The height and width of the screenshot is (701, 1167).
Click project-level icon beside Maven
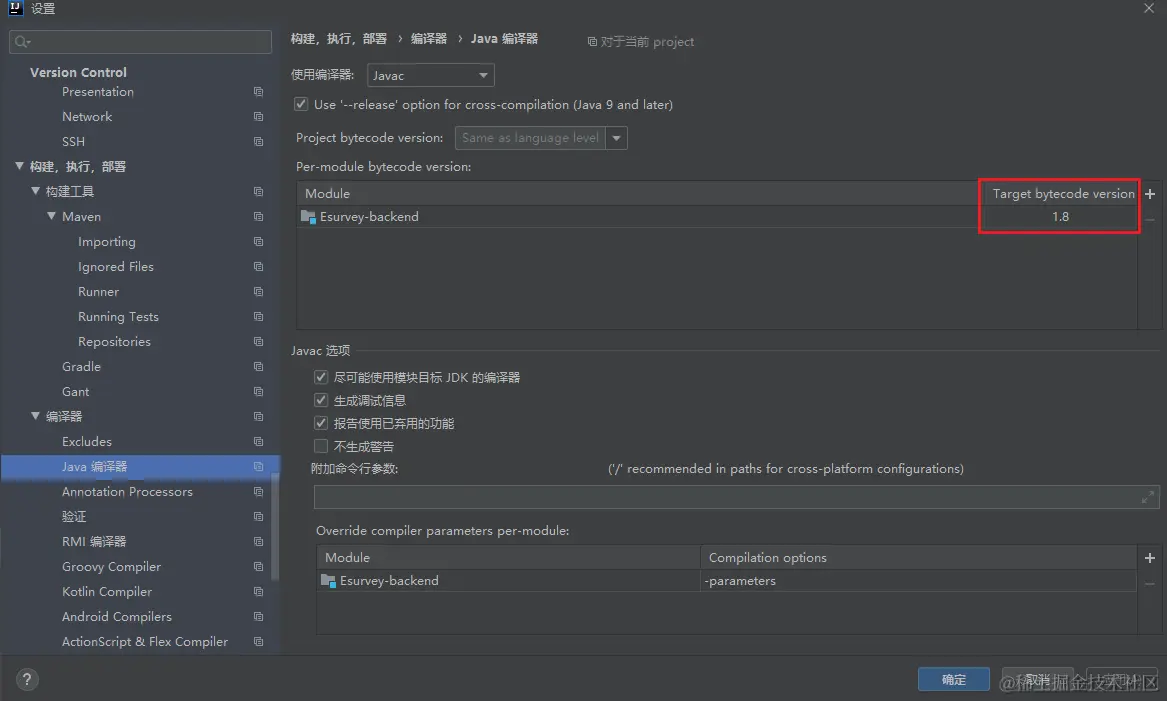(x=258, y=217)
